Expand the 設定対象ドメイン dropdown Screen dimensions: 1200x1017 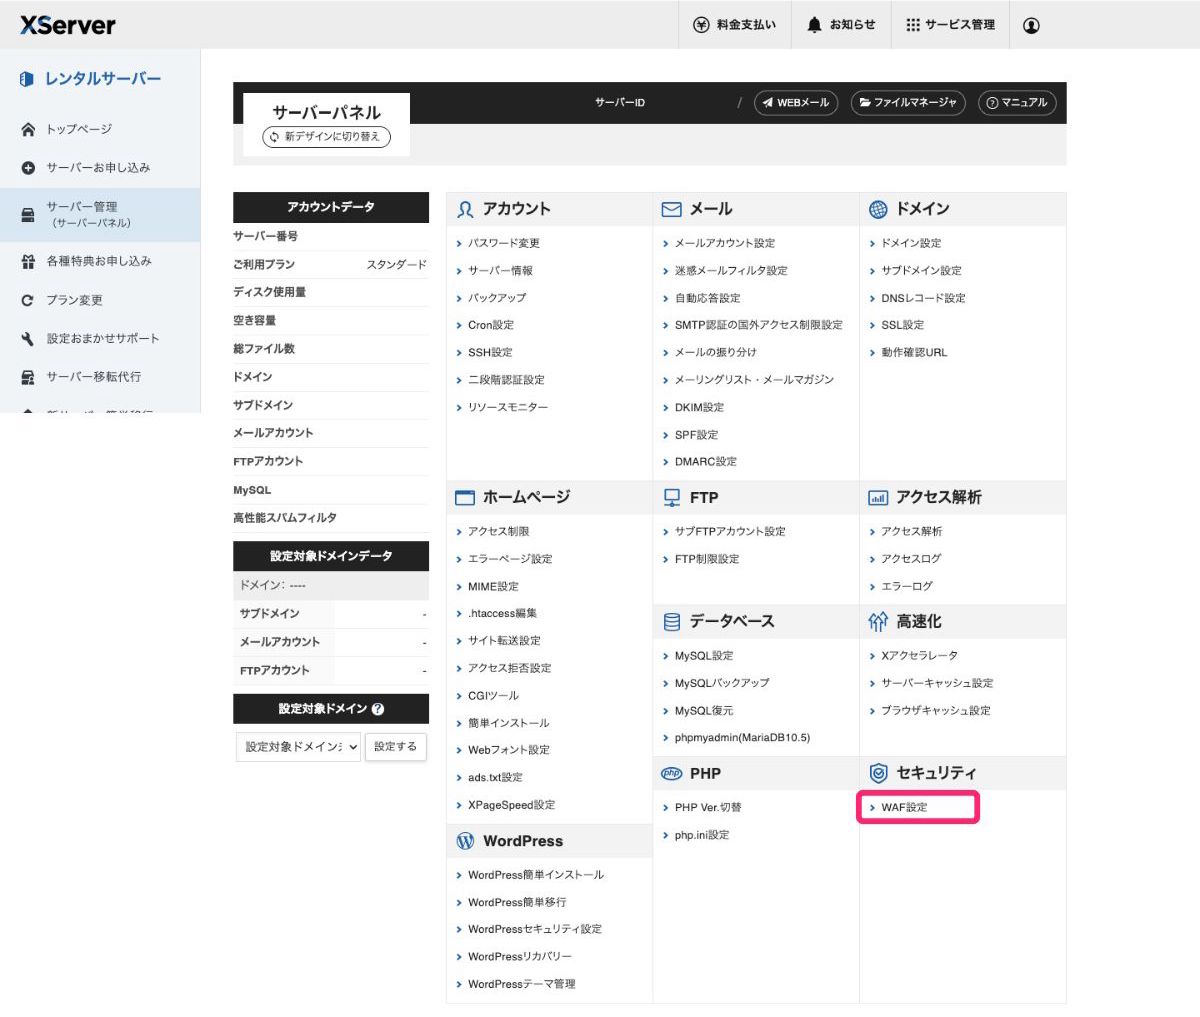coord(299,747)
